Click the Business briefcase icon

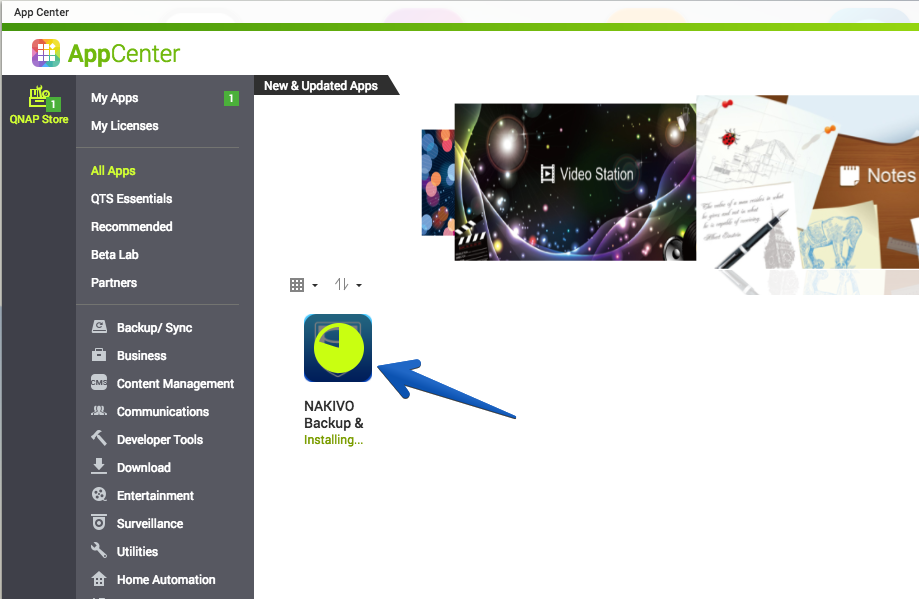99,355
